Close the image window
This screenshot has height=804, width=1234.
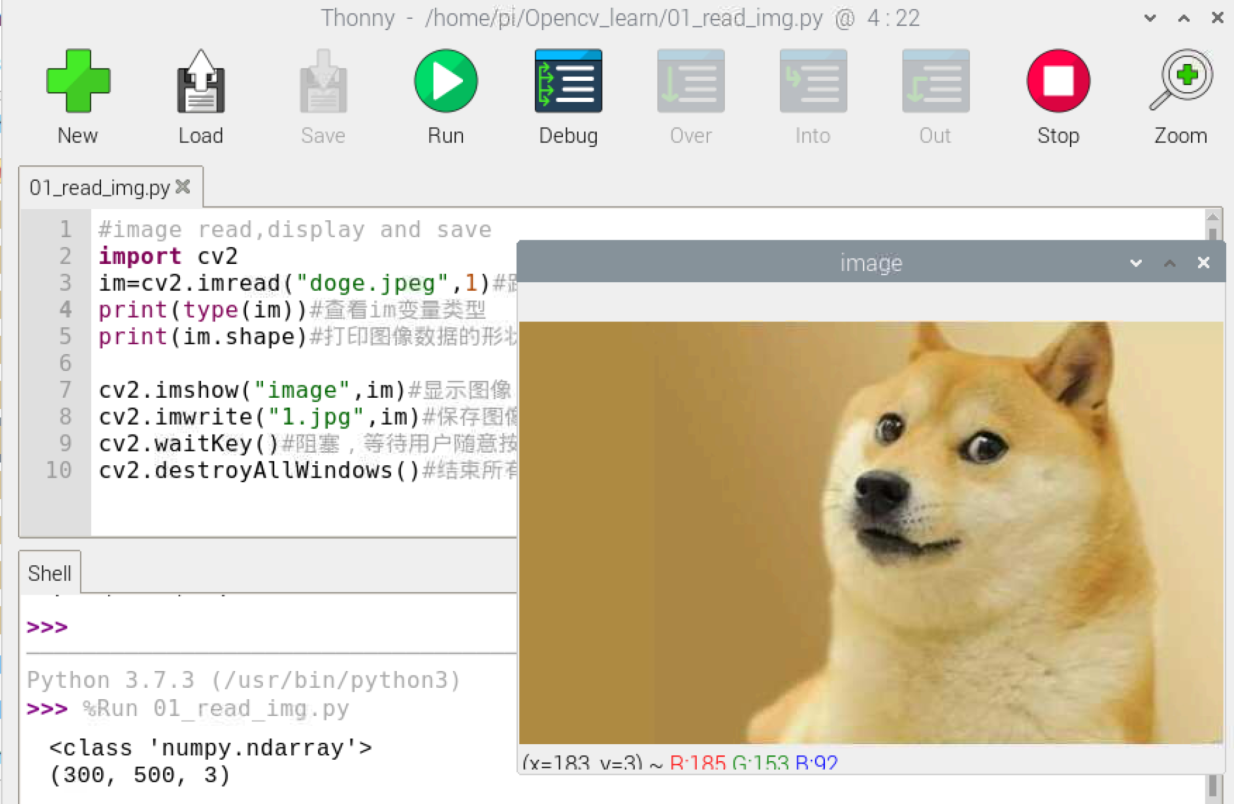tap(1204, 262)
